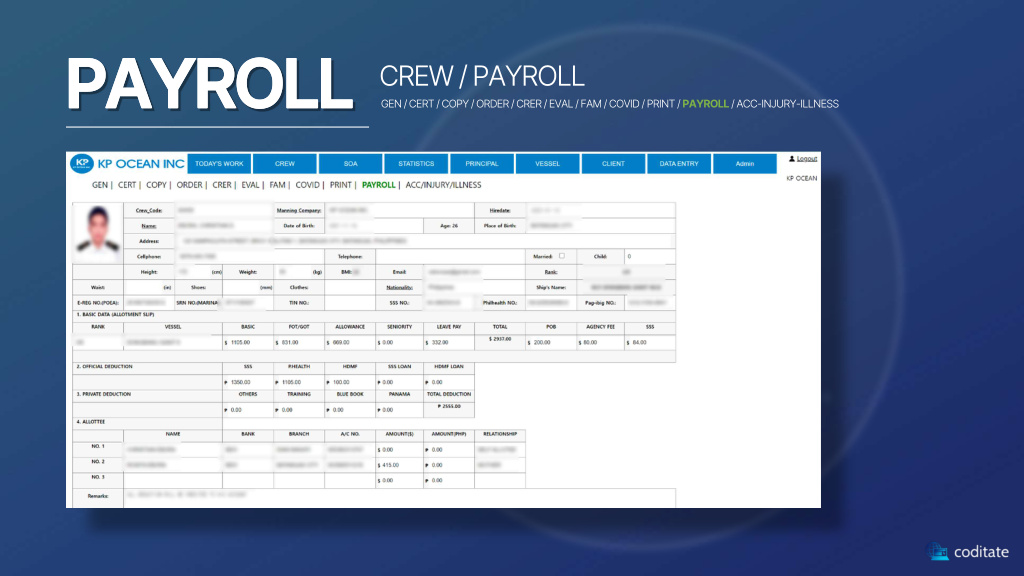The width and height of the screenshot is (1024, 576).
Task: Open the TODAY'S WORK tab
Action: click(219, 164)
